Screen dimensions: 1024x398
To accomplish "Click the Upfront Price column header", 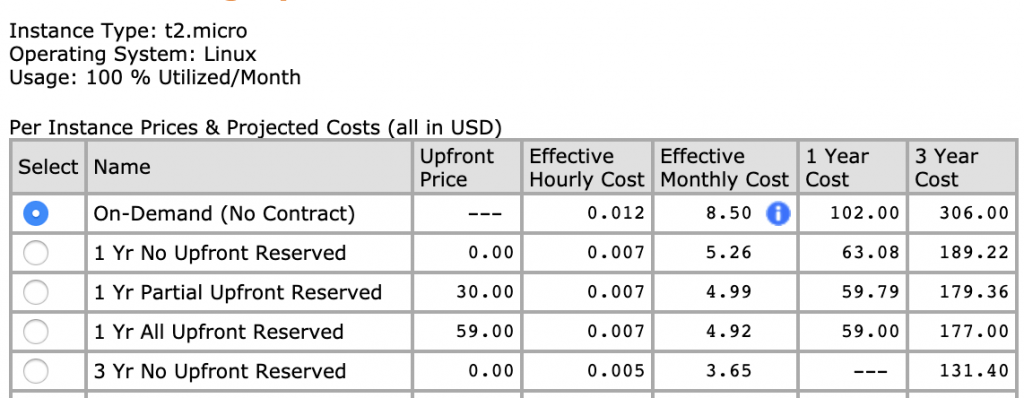I will (467, 167).
